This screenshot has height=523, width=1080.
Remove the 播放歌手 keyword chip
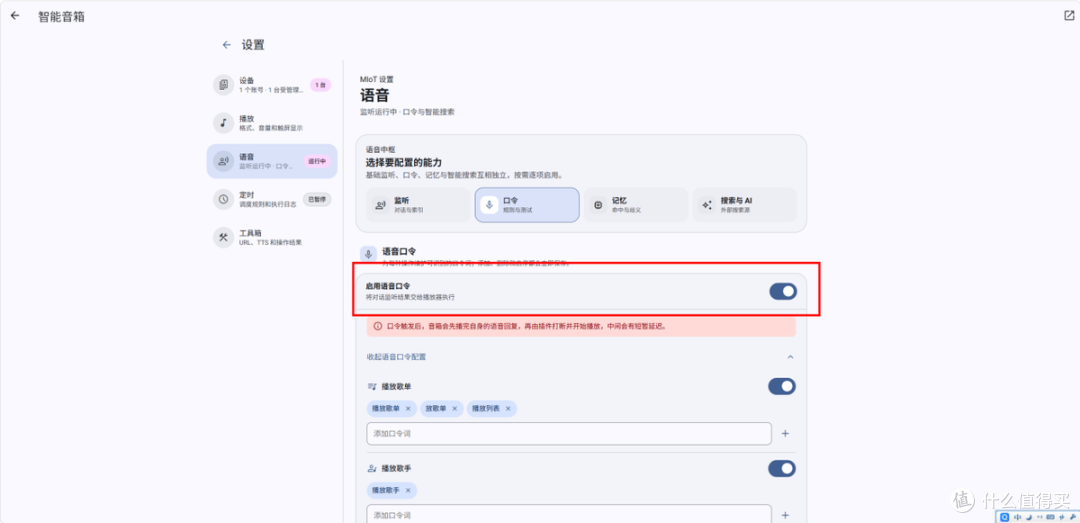click(x=408, y=490)
